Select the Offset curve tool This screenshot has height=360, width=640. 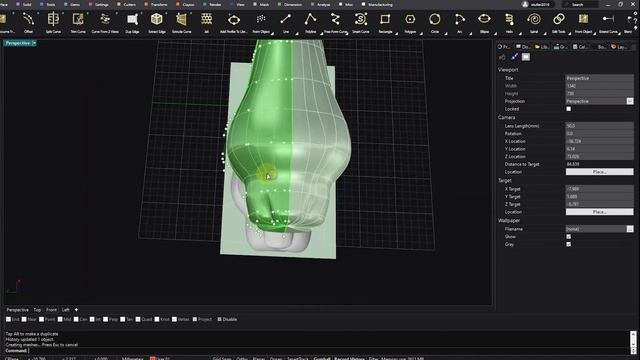click(x=28, y=22)
